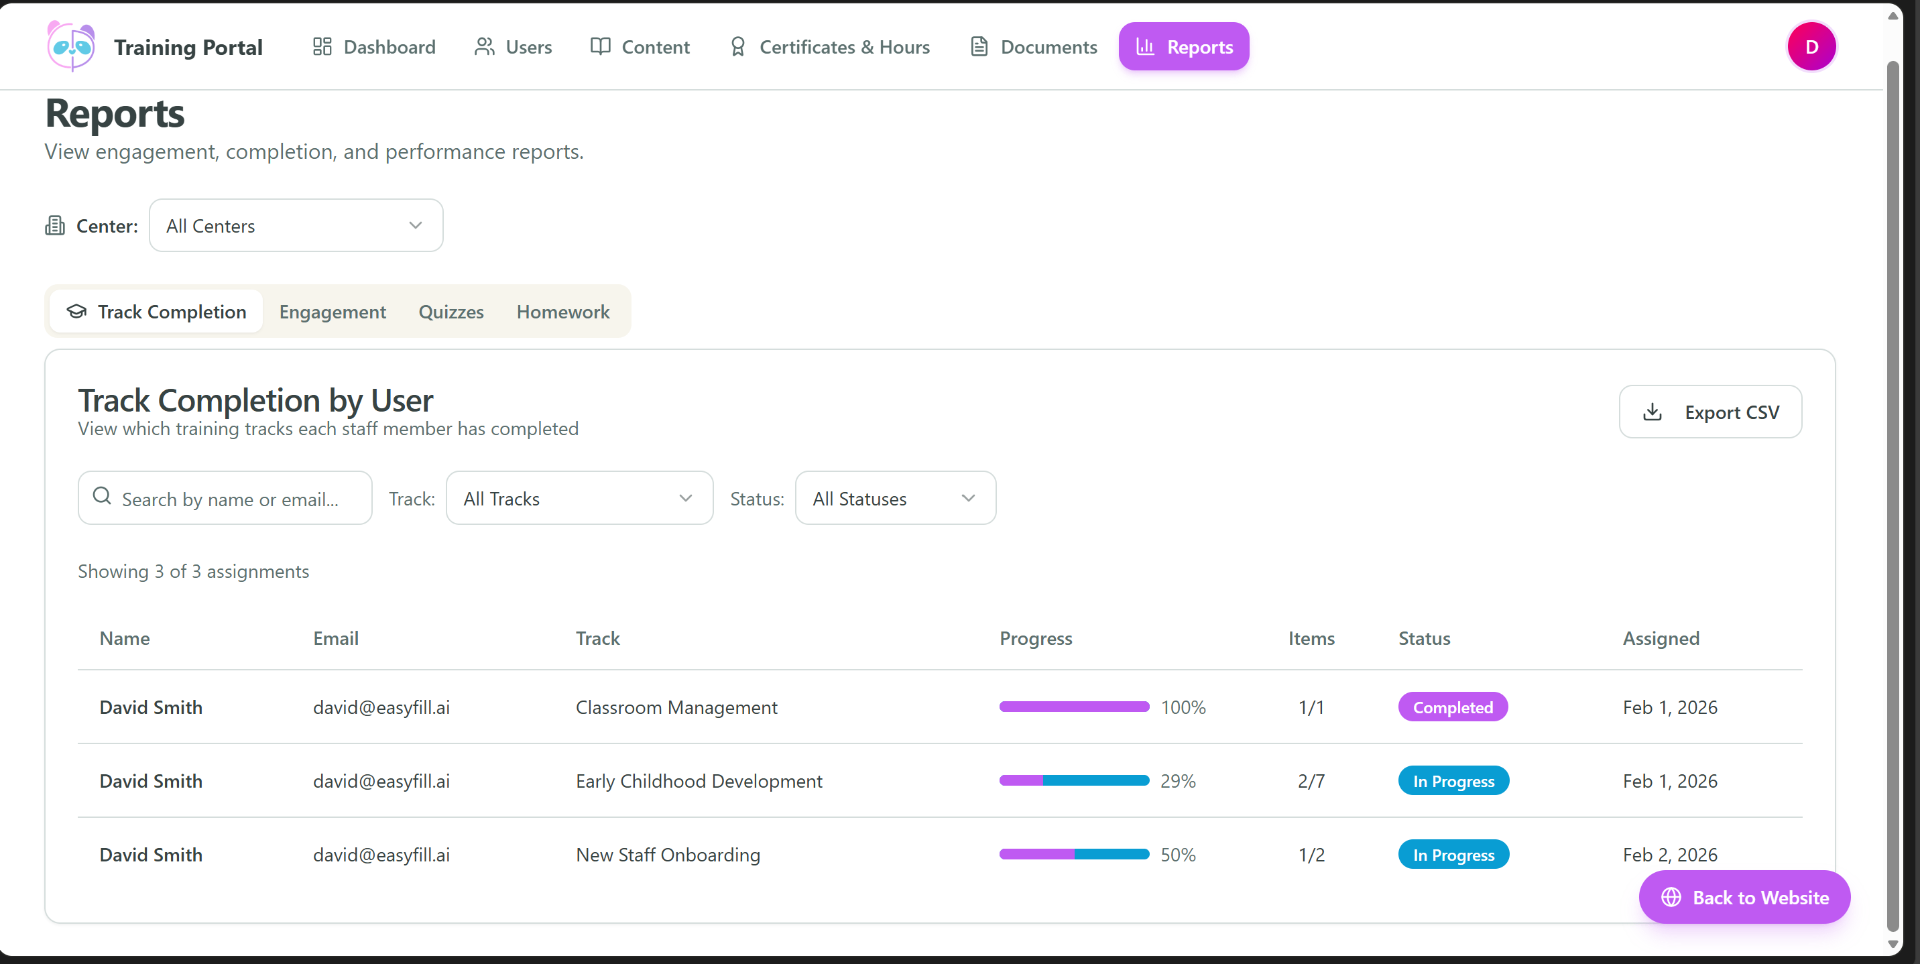
Task: Open the All Tracks filter dropdown
Action: pyautogui.click(x=580, y=498)
